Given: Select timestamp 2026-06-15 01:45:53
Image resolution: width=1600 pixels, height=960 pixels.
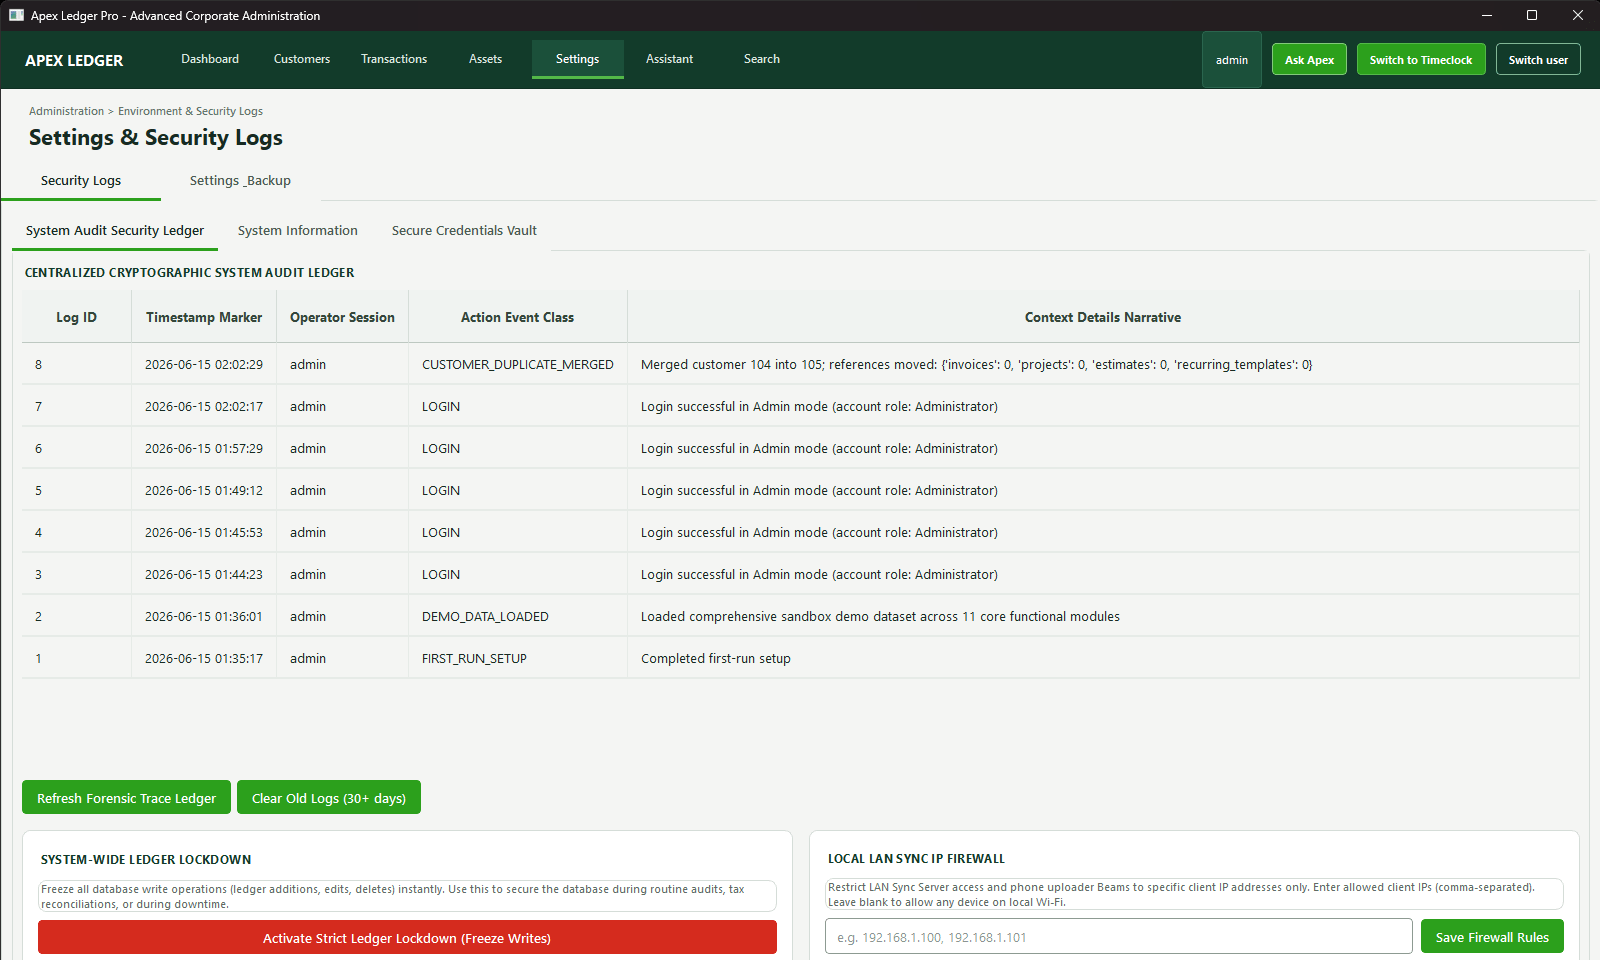Looking at the screenshot, I should pos(204,533).
